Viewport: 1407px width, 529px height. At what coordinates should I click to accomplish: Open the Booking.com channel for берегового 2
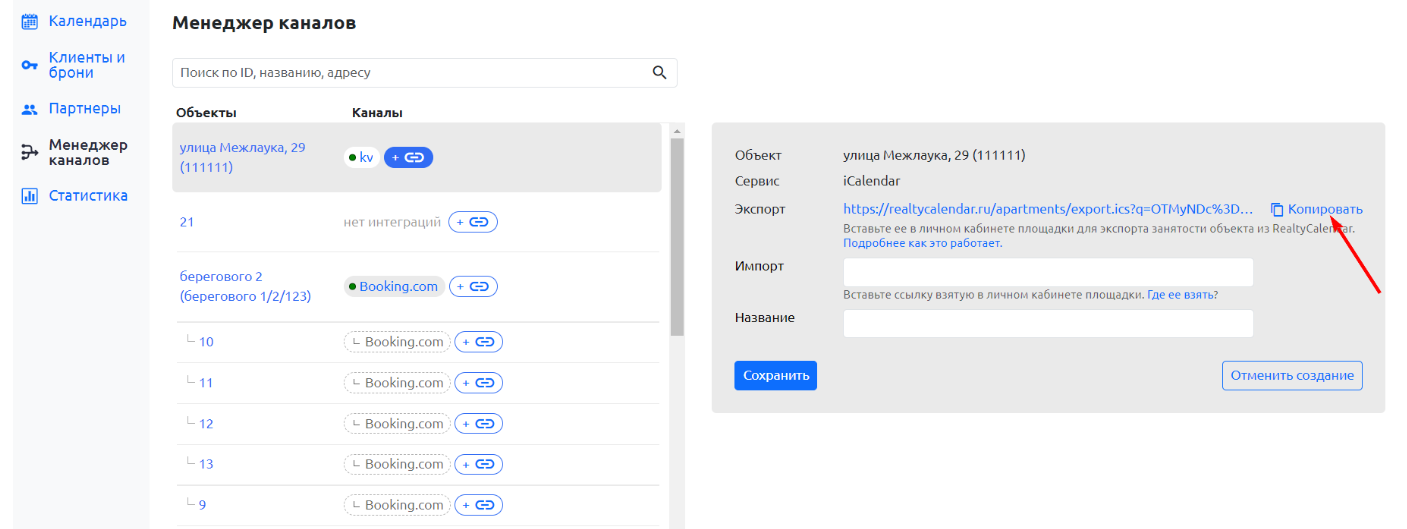pyautogui.click(x=394, y=287)
